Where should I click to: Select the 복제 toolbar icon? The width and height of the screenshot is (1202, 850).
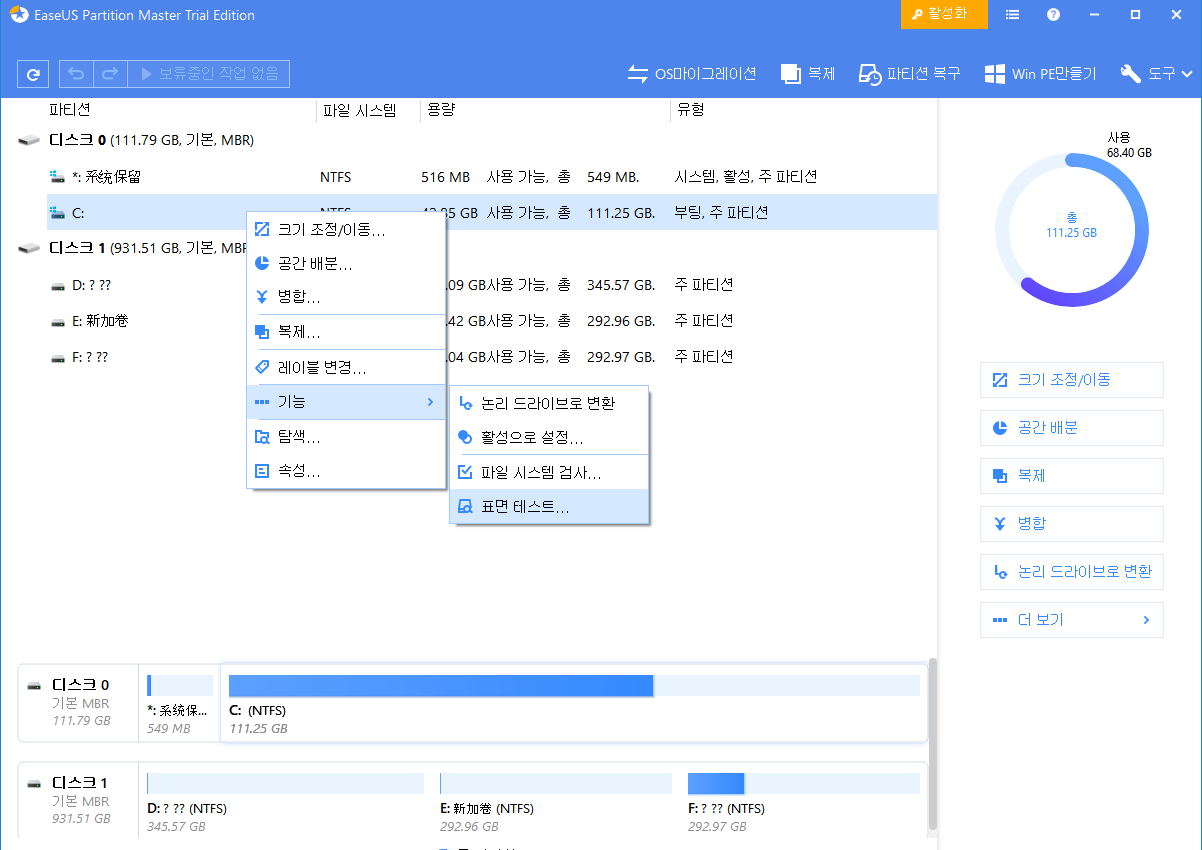pyautogui.click(x=808, y=73)
